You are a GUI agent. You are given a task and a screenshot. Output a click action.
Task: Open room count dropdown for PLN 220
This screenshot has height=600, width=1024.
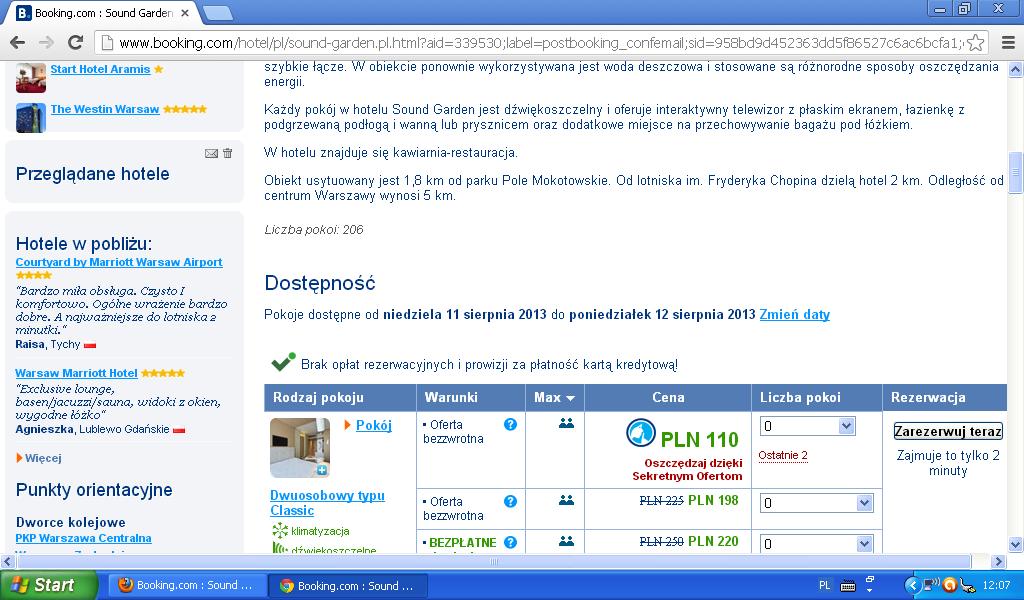coord(816,544)
